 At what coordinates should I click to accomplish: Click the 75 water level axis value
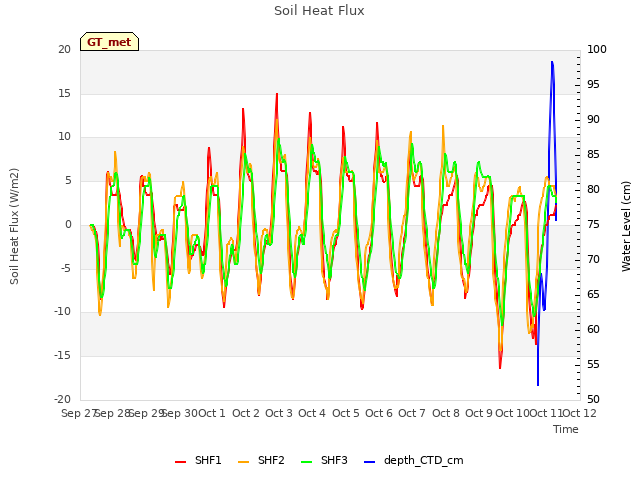[x=593, y=224]
